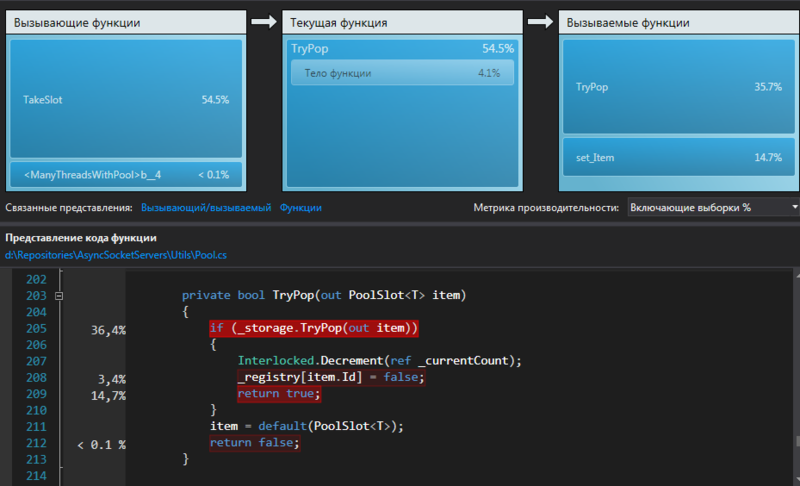Click the item = default(PoolSlot<T>) line
The image size is (800, 486).
(306, 427)
